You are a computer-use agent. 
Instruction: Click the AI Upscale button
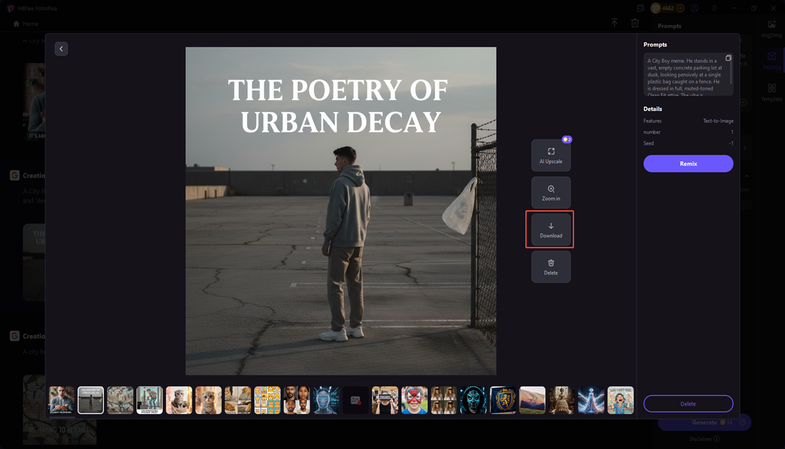(551, 155)
